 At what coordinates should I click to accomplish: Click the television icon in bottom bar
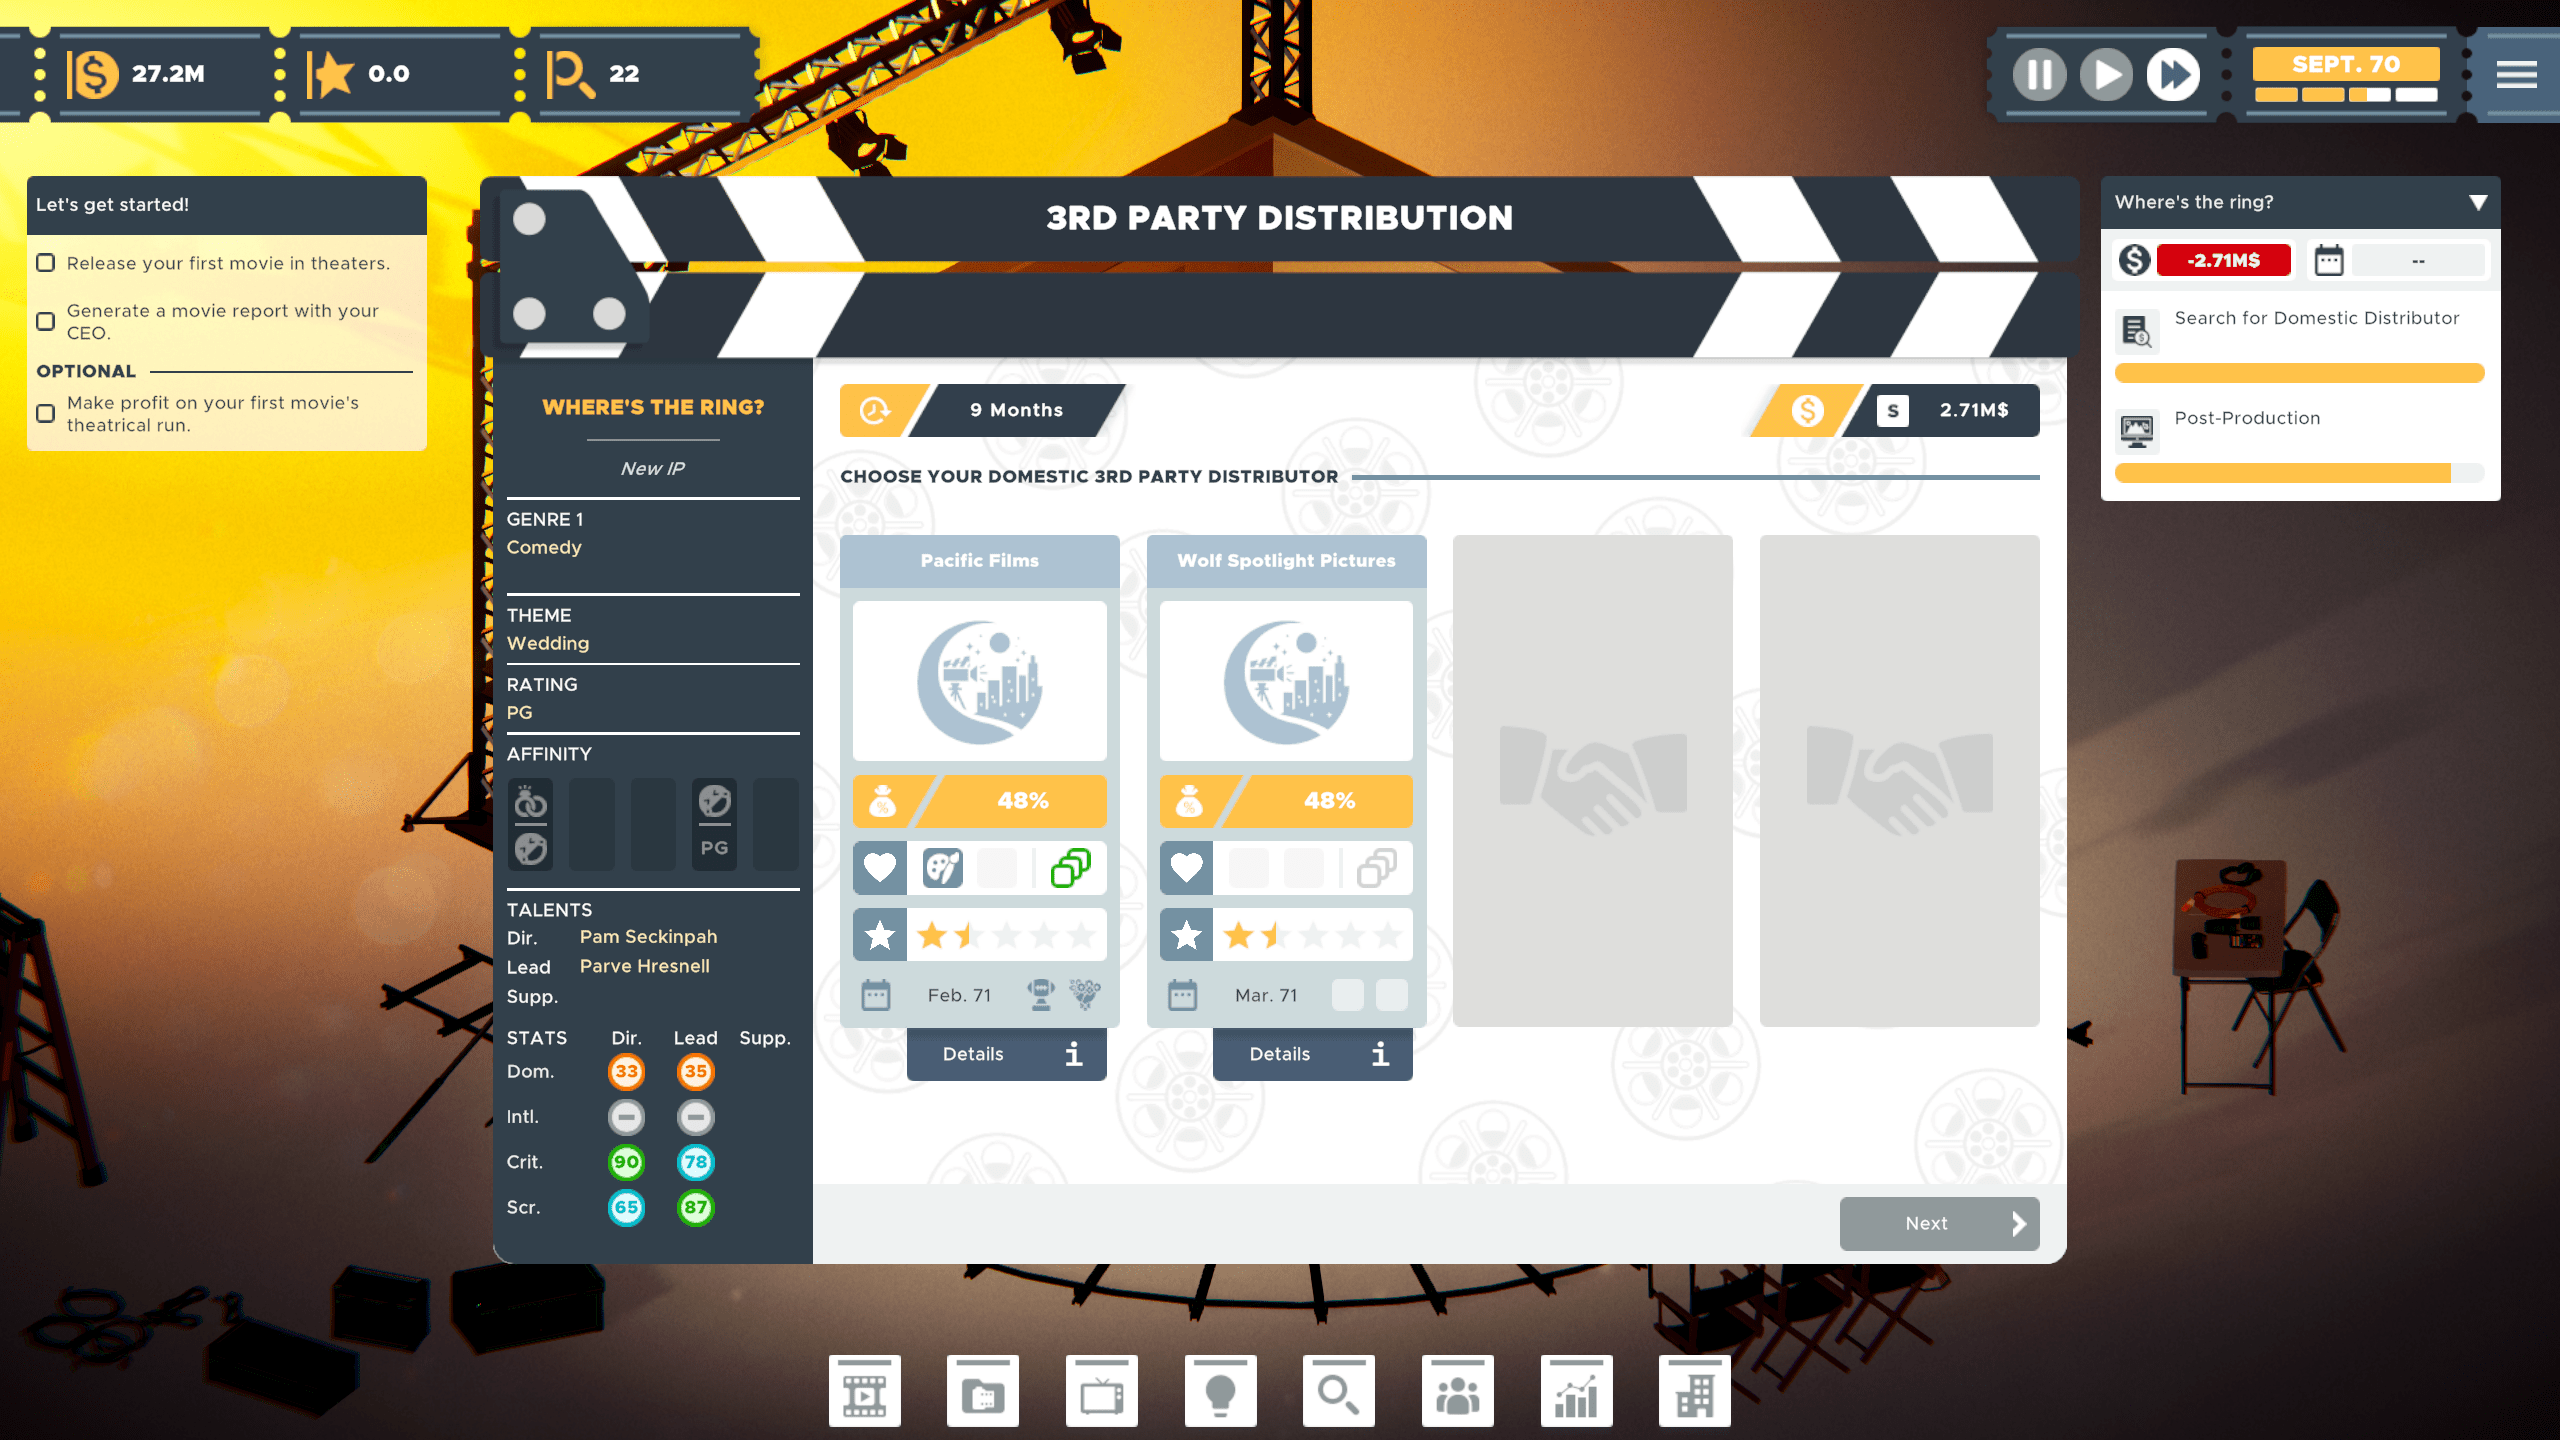tap(1101, 1391)
